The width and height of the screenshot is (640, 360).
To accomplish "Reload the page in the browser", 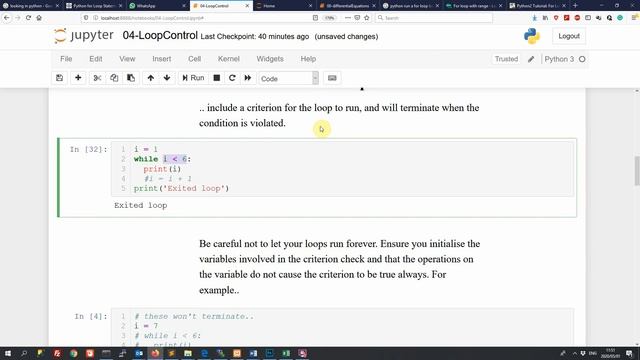I will (28, 18).
